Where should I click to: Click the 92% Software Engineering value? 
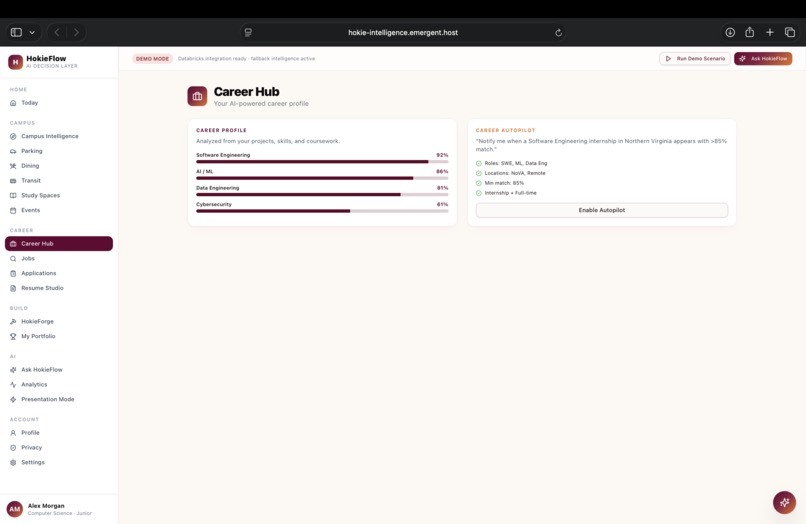tap(442, 155)
